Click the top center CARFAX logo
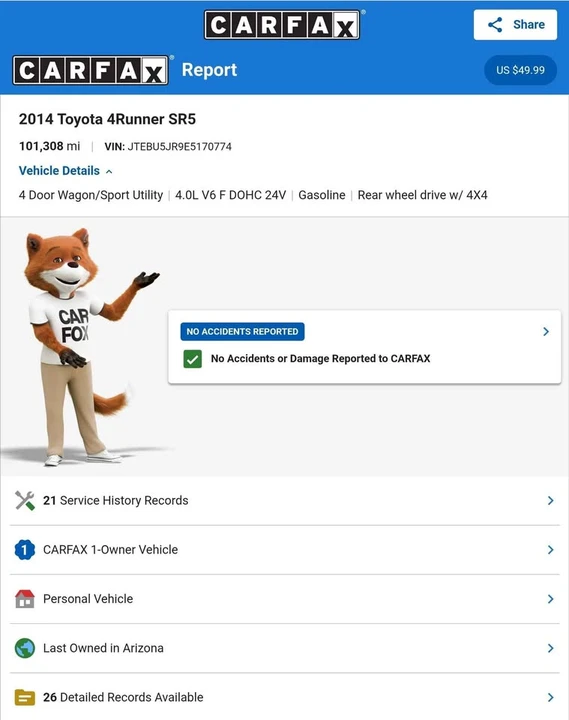This screenshot has height=720, width=569. point(282,25)
